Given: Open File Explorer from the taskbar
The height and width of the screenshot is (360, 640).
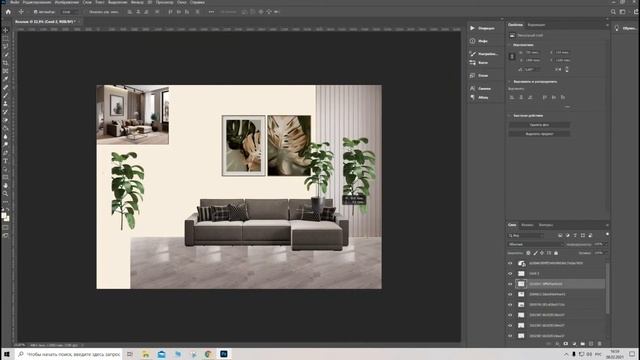Looking at the screenshot, I should tap(146, 354).
